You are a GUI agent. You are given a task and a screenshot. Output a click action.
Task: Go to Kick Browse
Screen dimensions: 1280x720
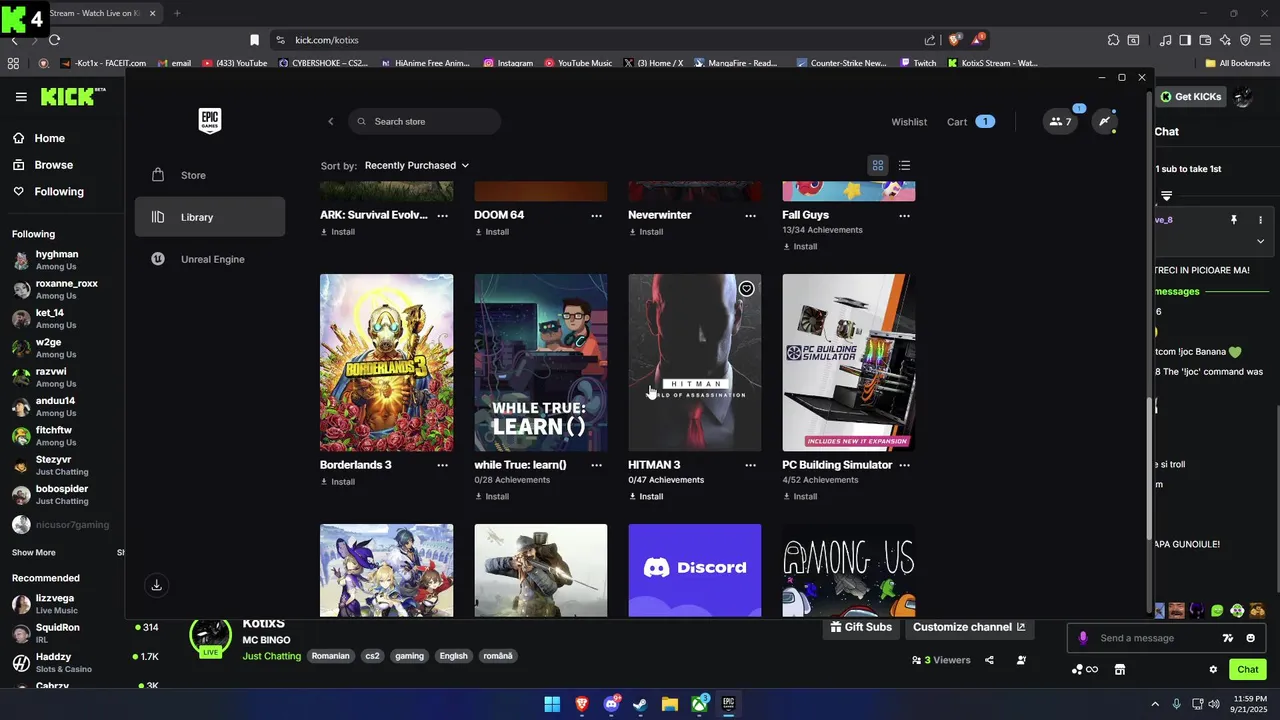[x=42, y=165]
